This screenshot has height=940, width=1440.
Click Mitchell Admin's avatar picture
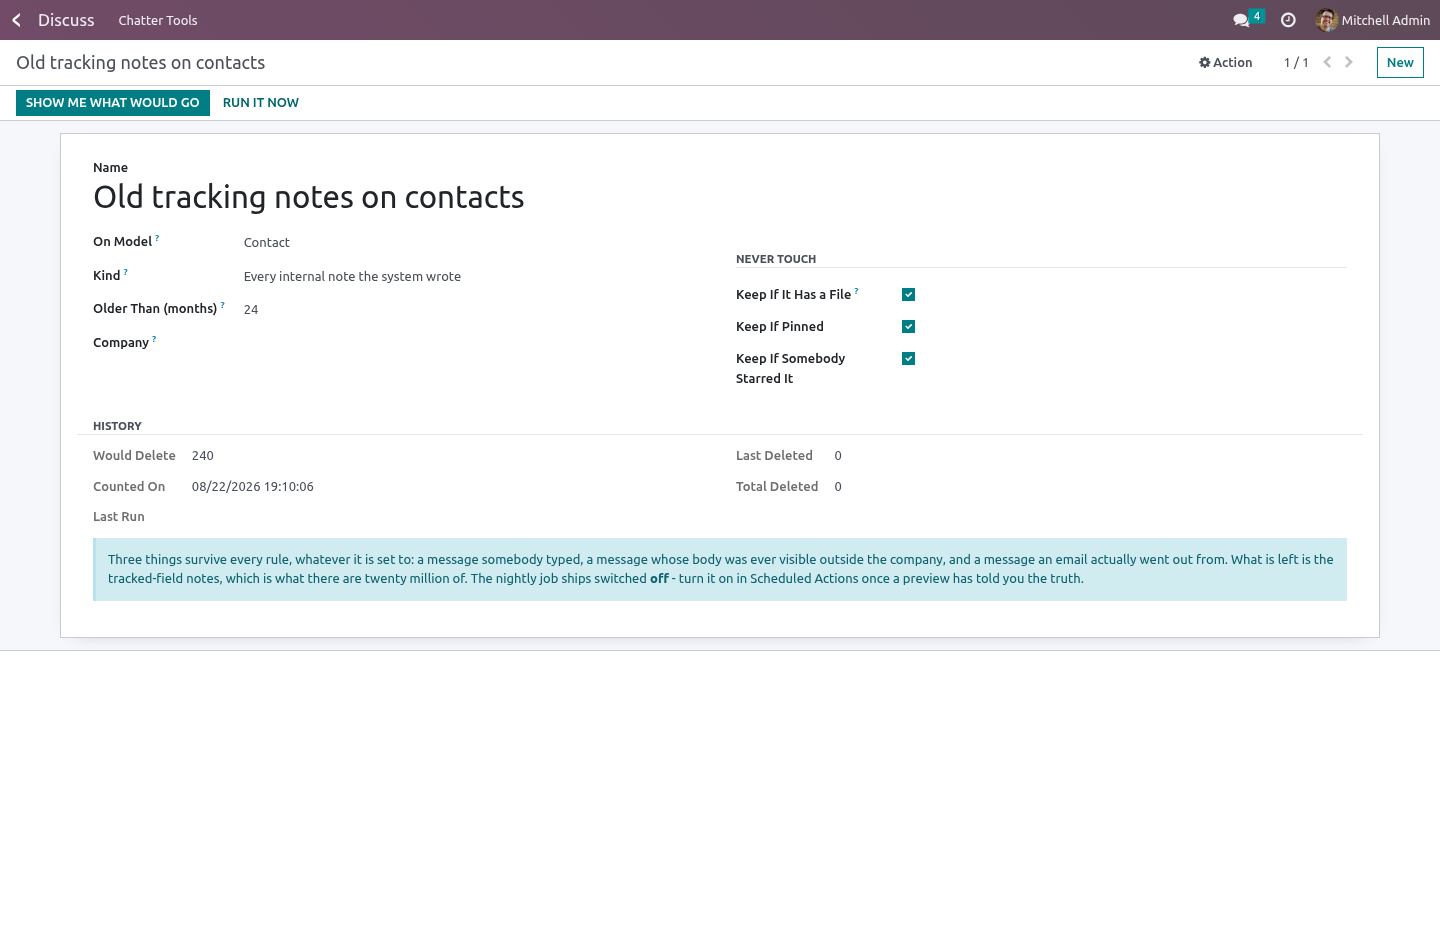point(1327,20)
